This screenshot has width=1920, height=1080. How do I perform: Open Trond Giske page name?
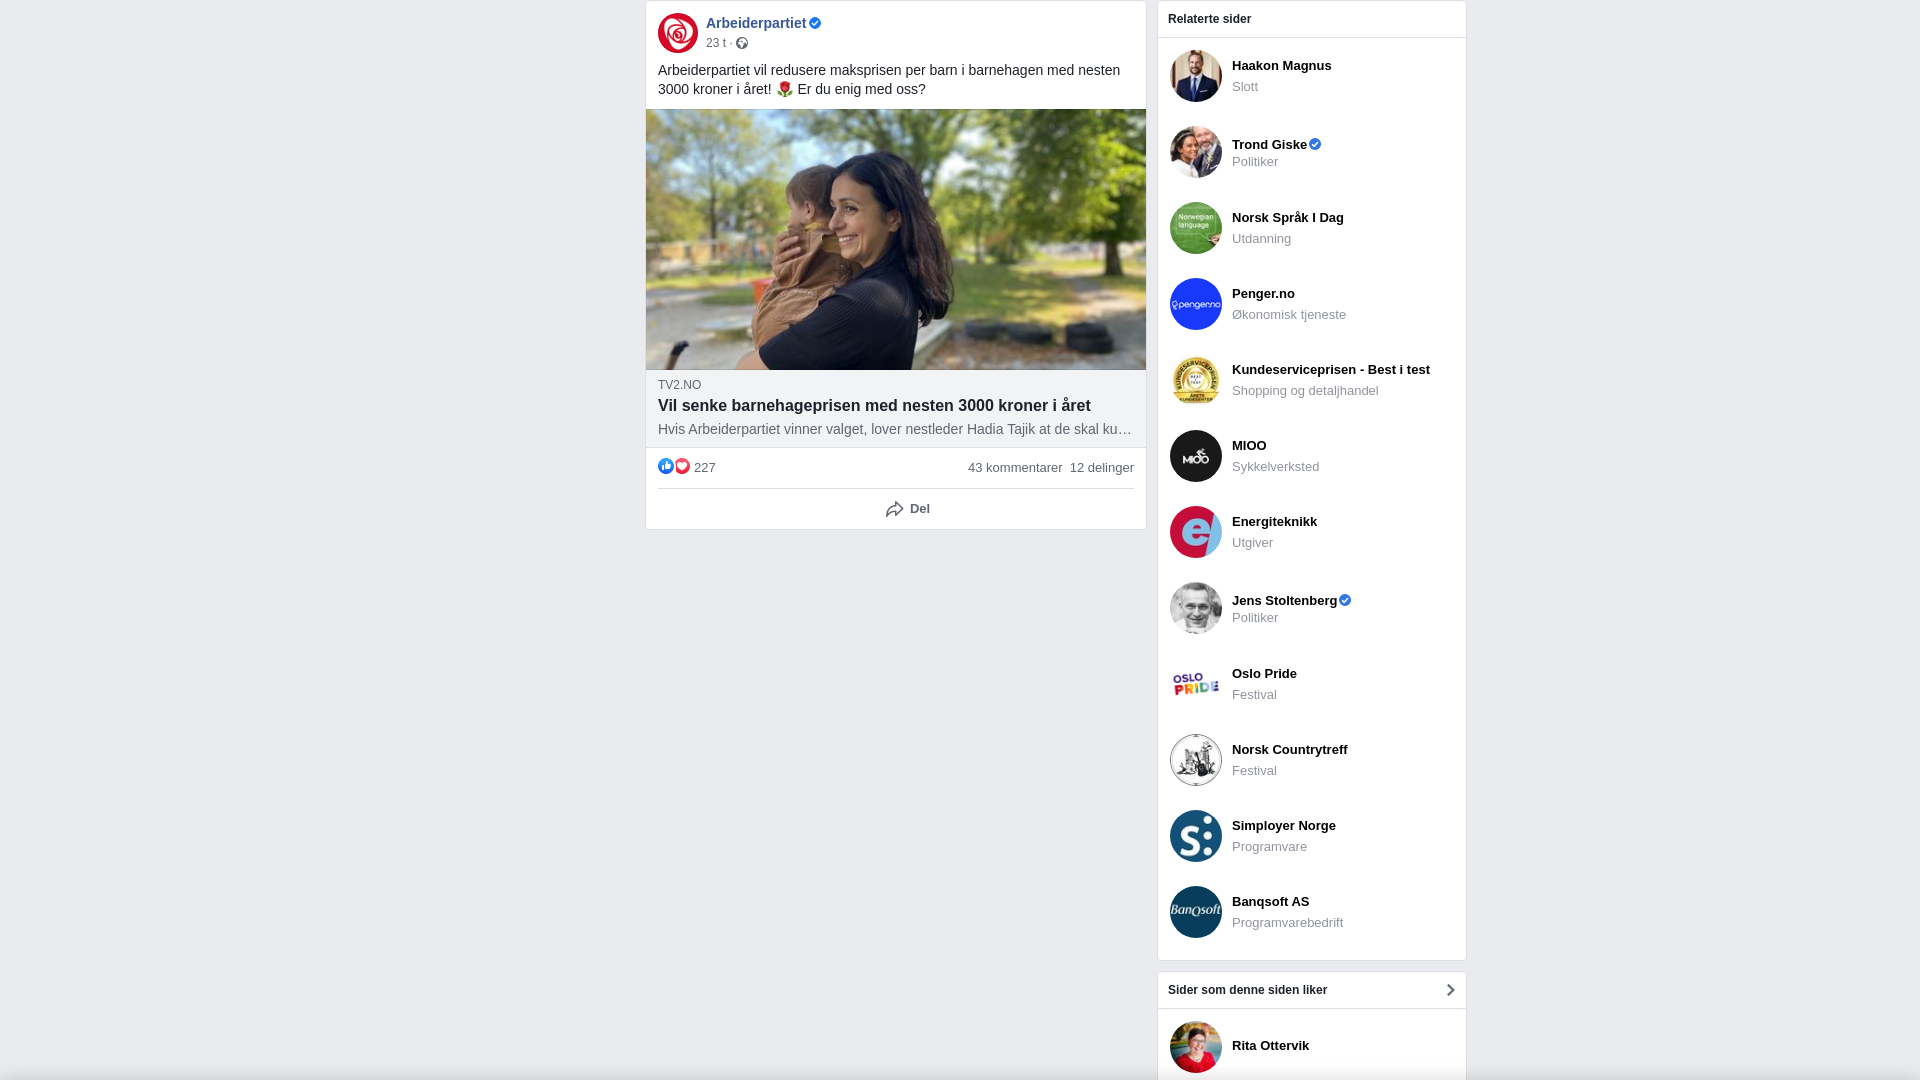(x=1269, y=144)
